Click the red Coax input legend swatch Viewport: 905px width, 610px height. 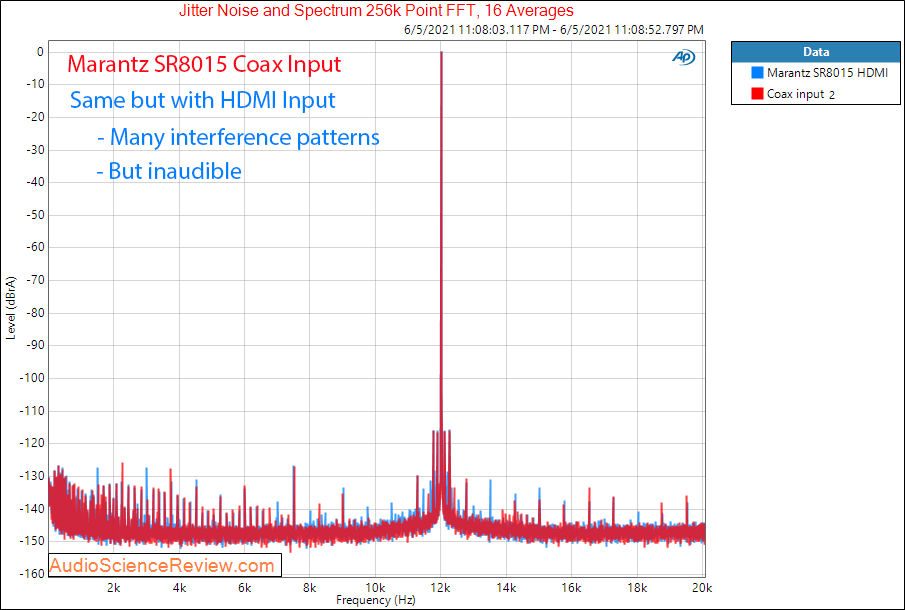click(757, 93)
